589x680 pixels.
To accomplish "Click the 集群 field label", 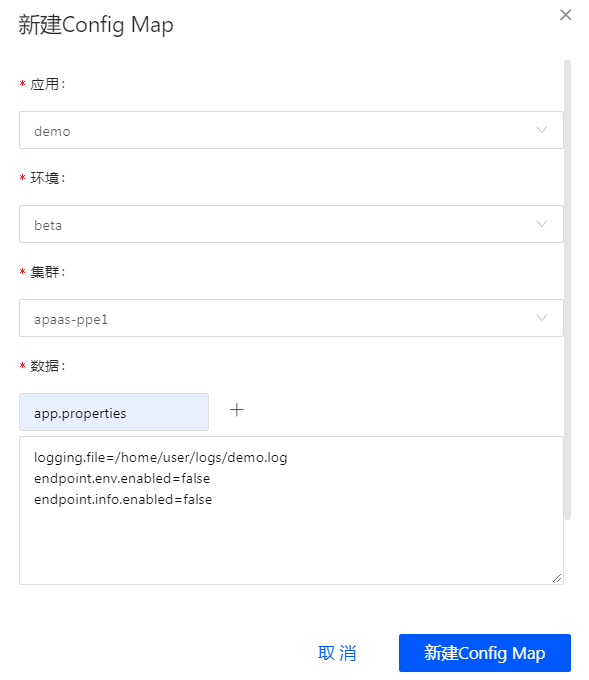I will 47,272.
